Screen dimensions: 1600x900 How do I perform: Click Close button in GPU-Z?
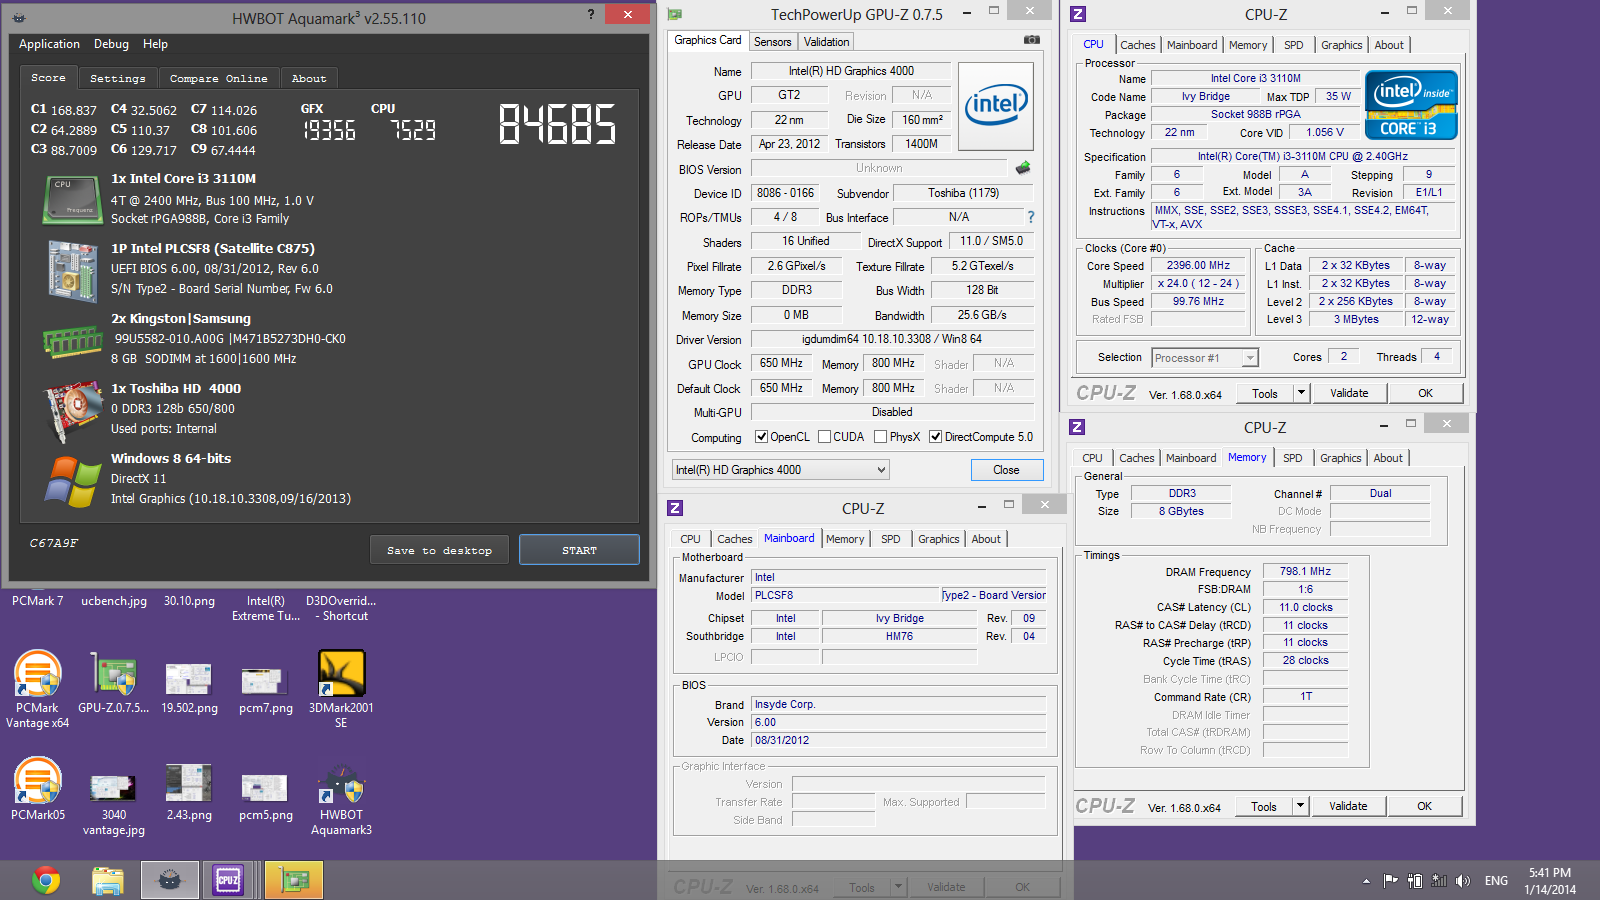tap(1006, 470)
